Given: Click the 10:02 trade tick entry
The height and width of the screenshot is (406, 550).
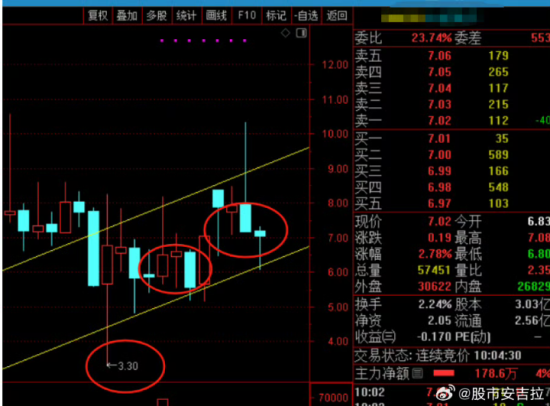Looking at the screenshot, I should pos(452,392).
